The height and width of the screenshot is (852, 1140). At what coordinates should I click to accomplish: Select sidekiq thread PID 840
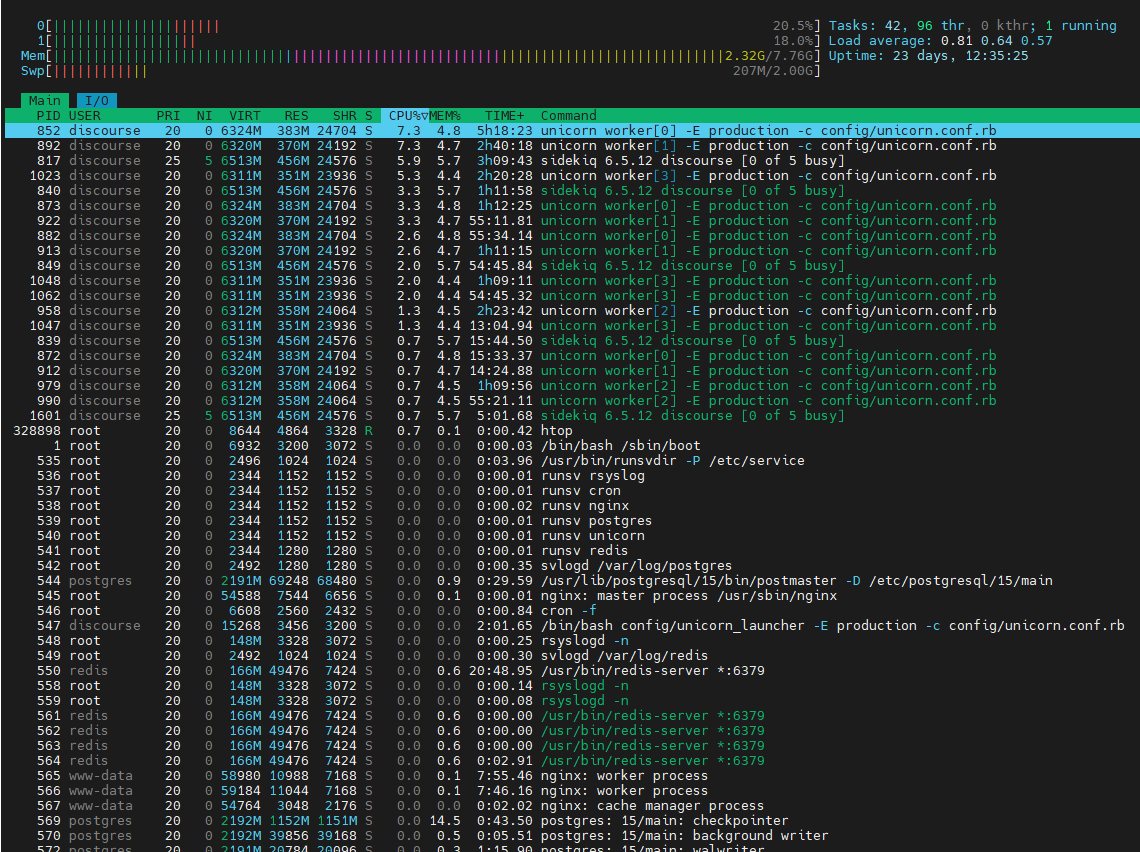pos(570,190)
